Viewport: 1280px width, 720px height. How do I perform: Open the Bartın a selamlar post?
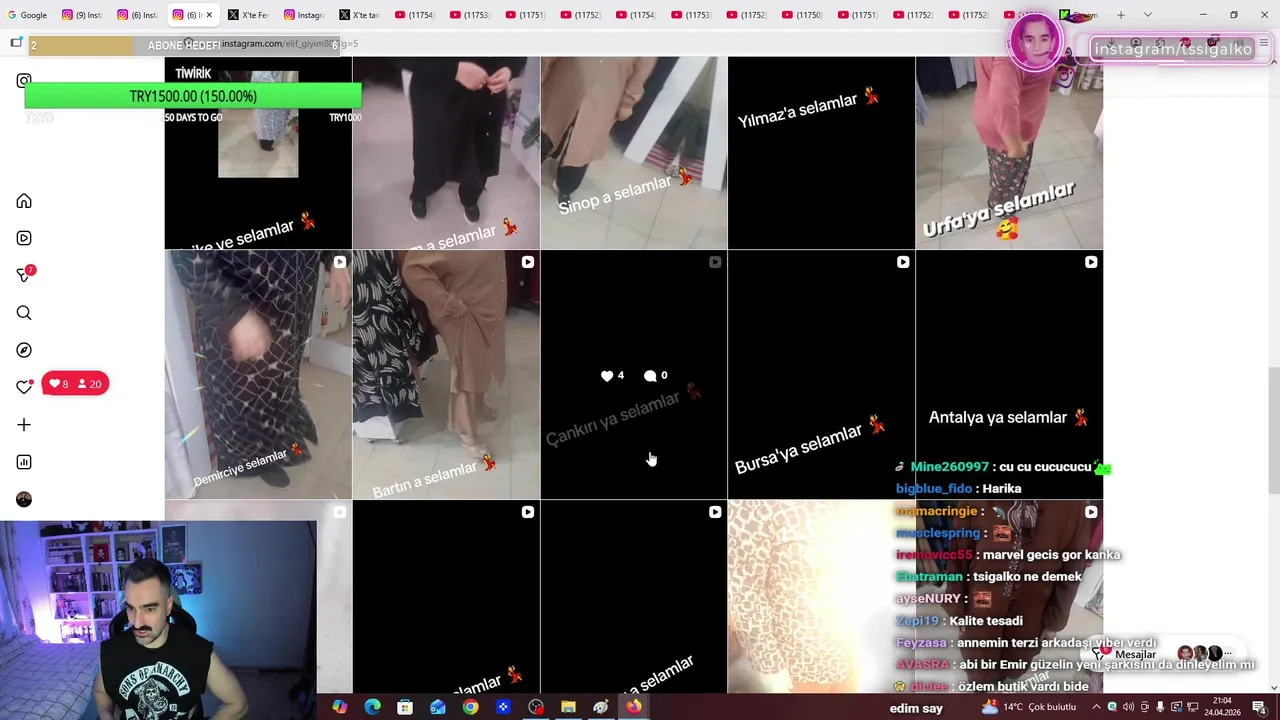tap(446, 375)
